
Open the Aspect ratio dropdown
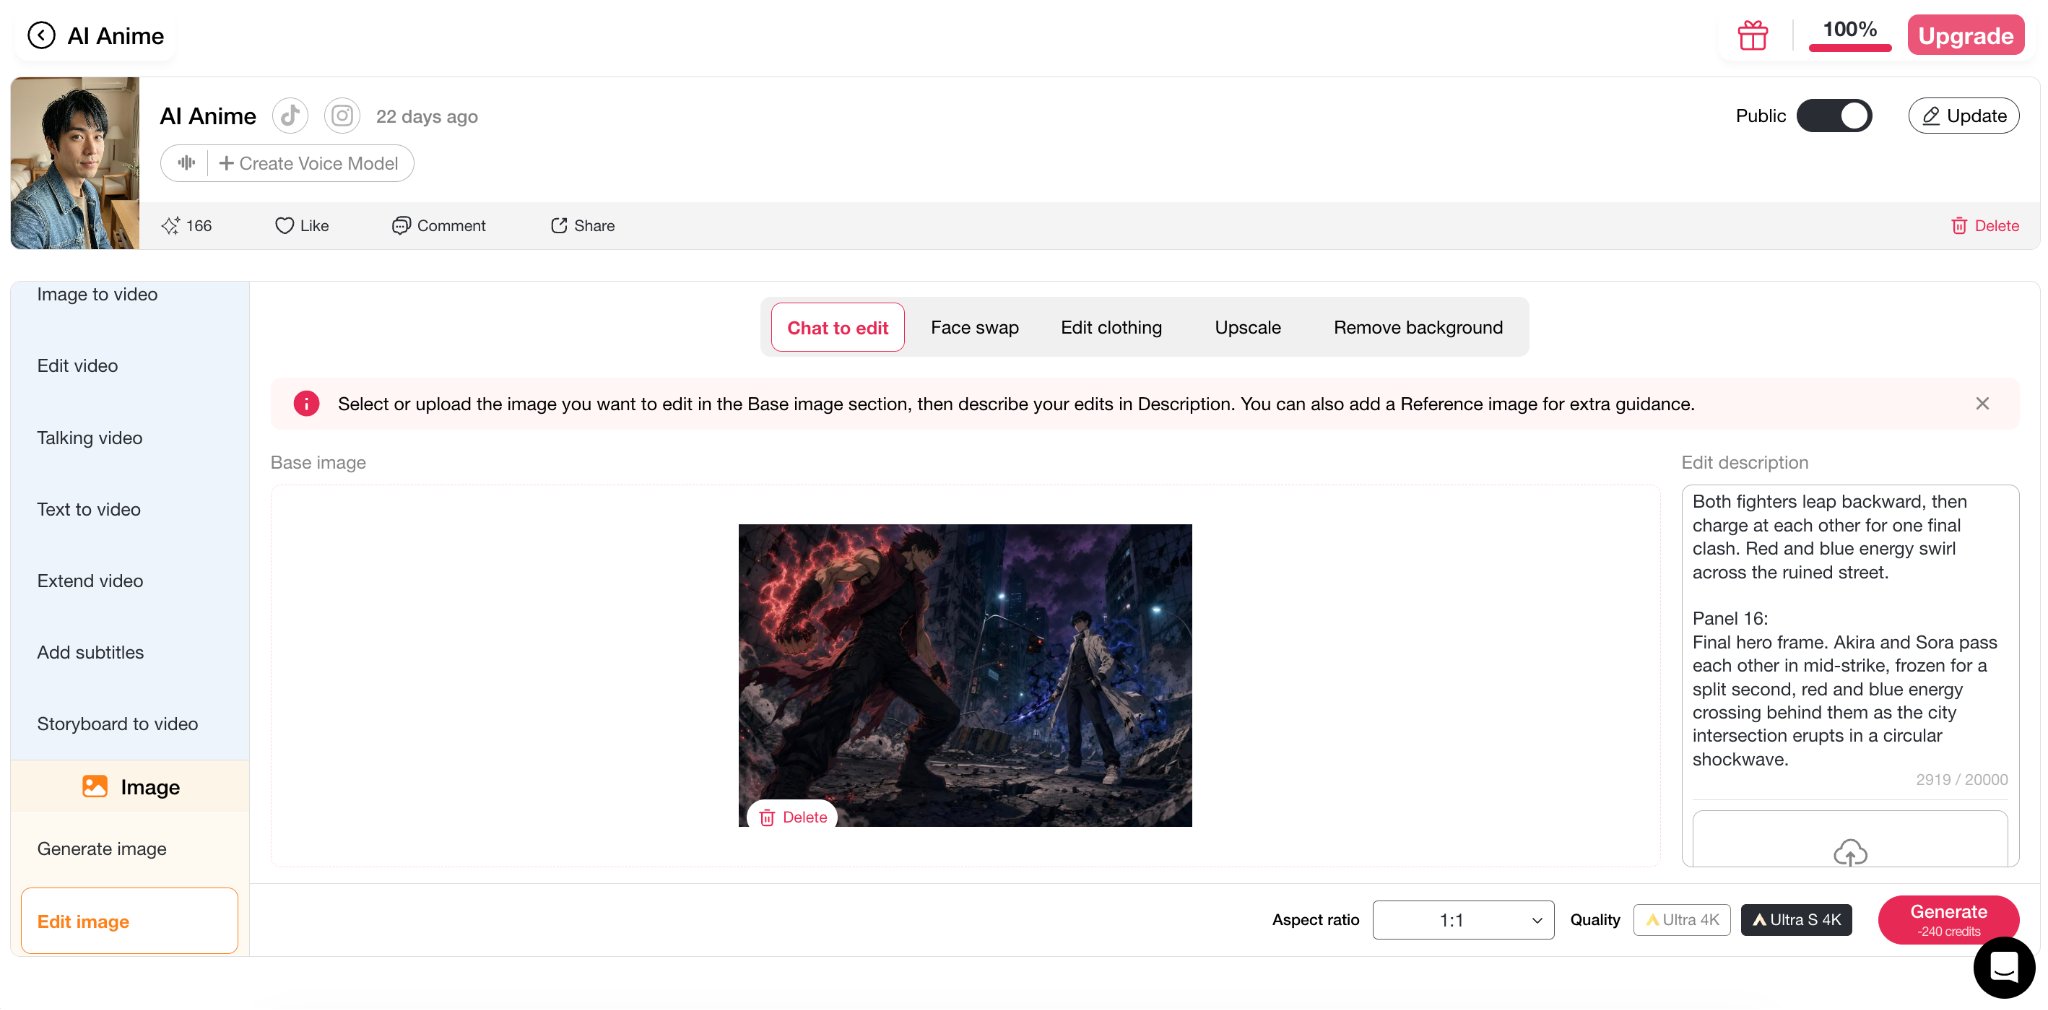tap(1463, 920)
